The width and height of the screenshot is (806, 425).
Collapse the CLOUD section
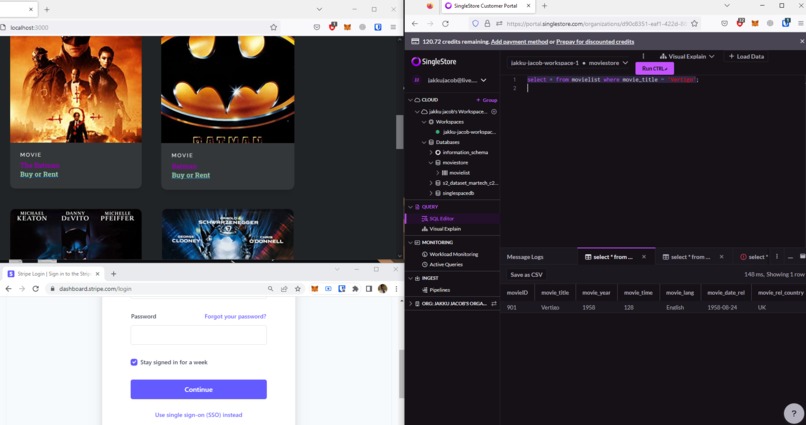click(410, 100)
